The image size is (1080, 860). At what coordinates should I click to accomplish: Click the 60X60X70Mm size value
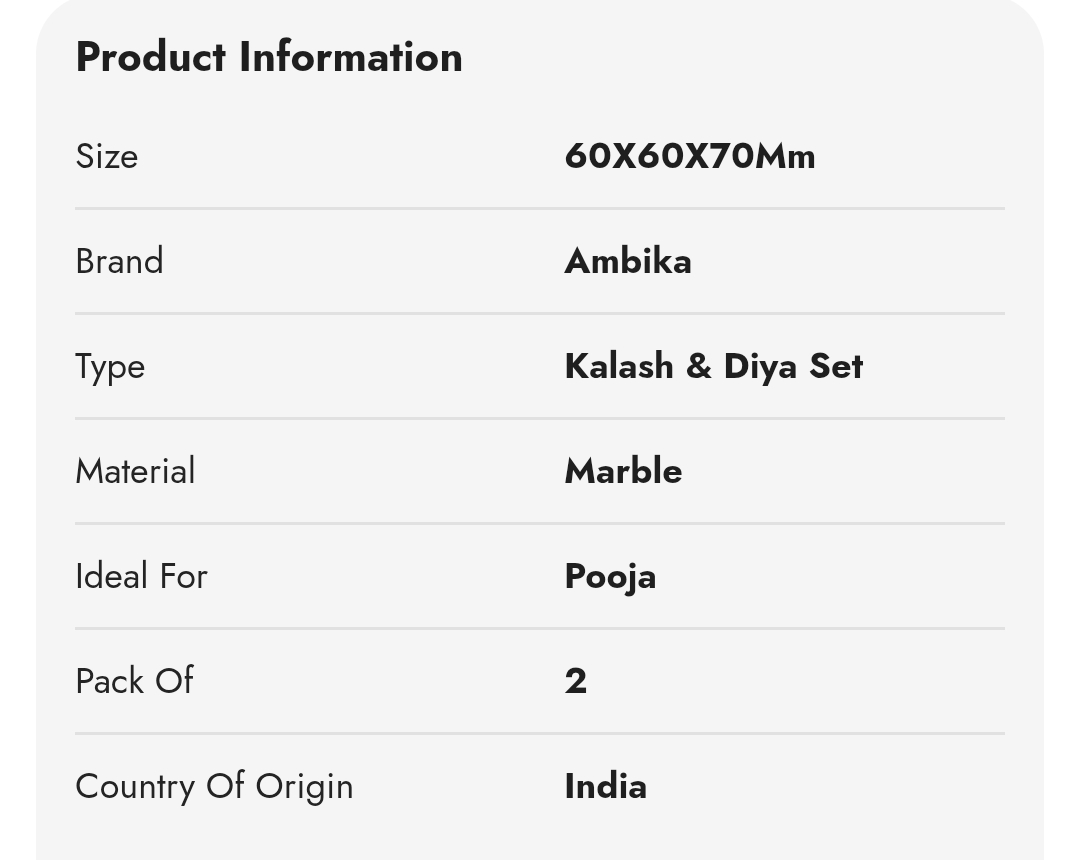click(689, 156)
